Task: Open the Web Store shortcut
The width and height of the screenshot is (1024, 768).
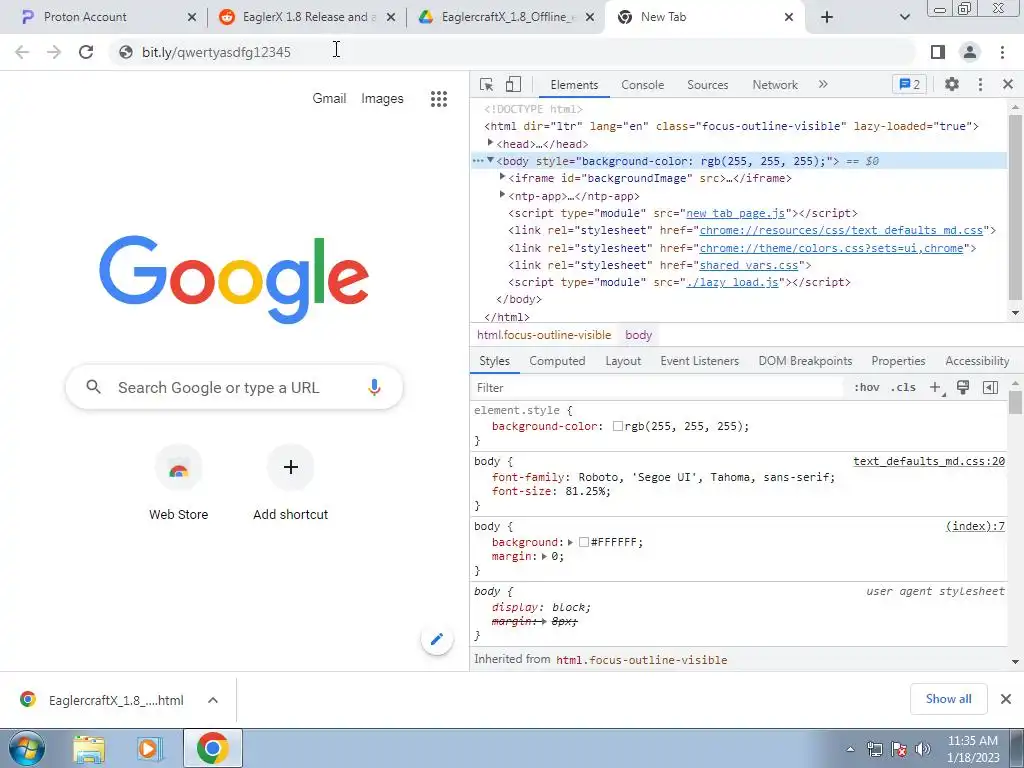Action: click(178, 483)
